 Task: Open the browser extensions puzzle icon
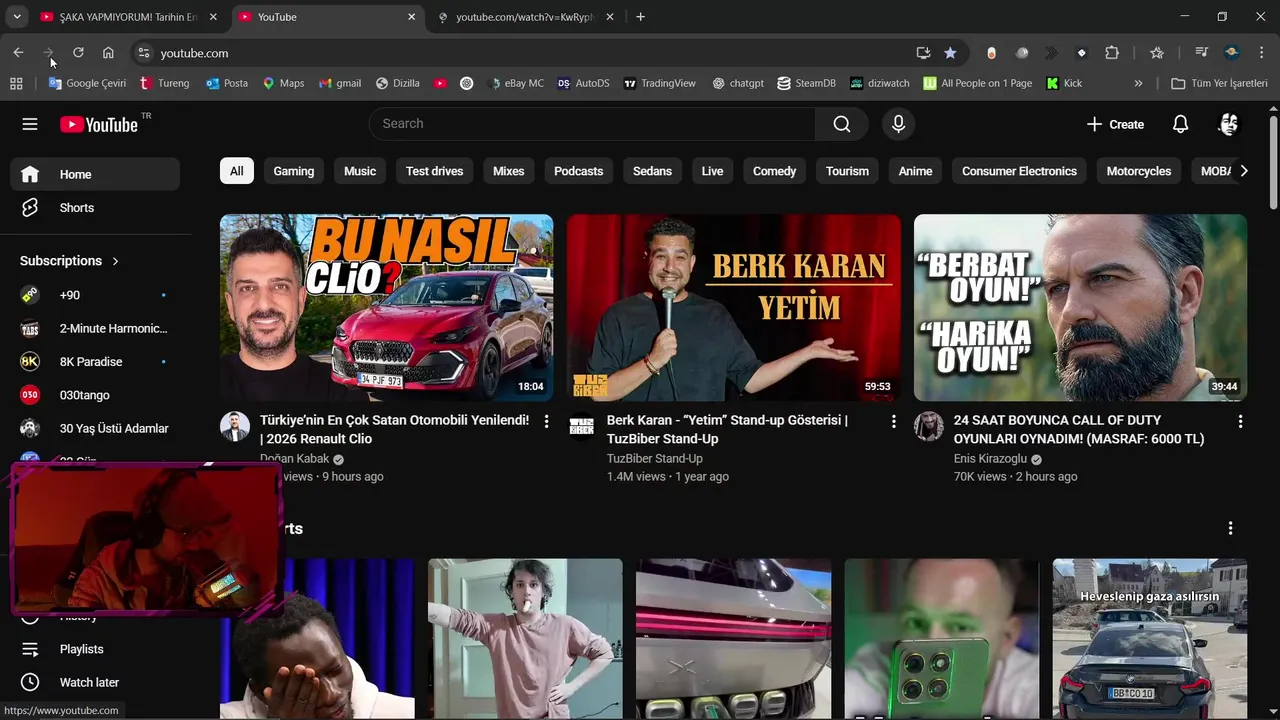(x=1112, y=53)
